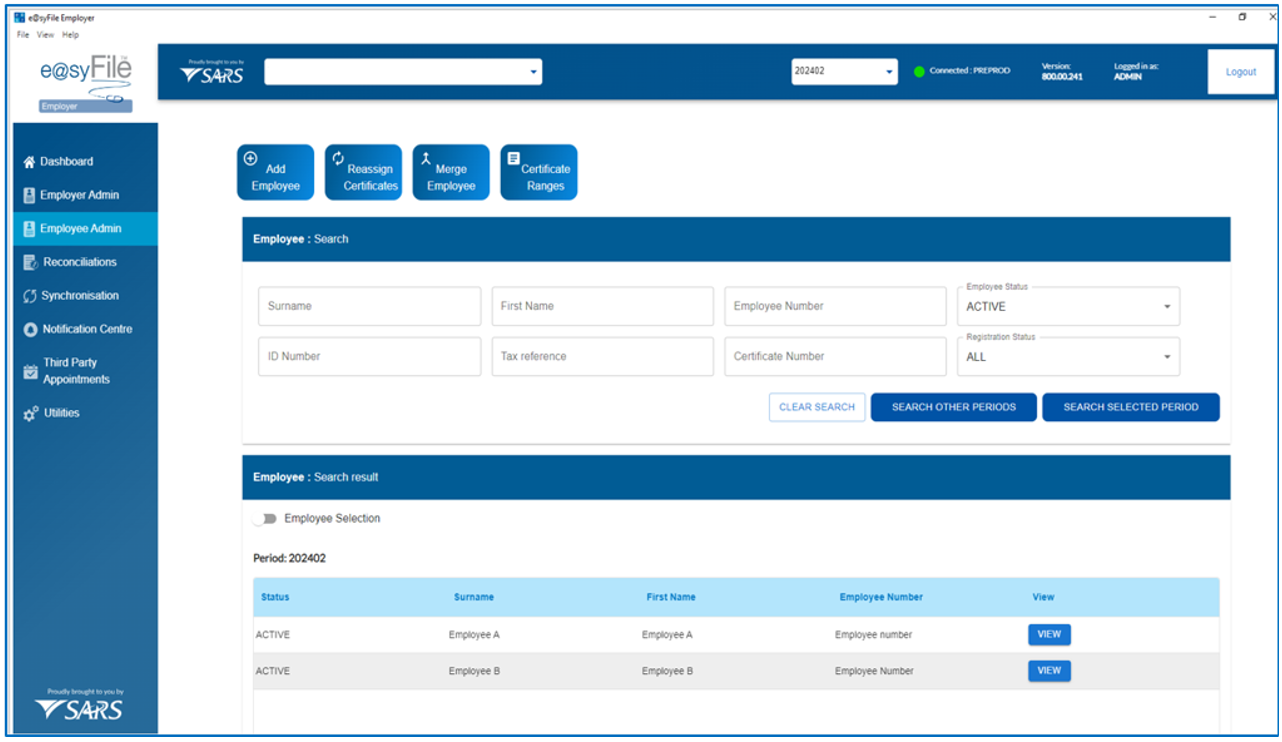Expand the Registration Status dropdown

coord(1068,357)
